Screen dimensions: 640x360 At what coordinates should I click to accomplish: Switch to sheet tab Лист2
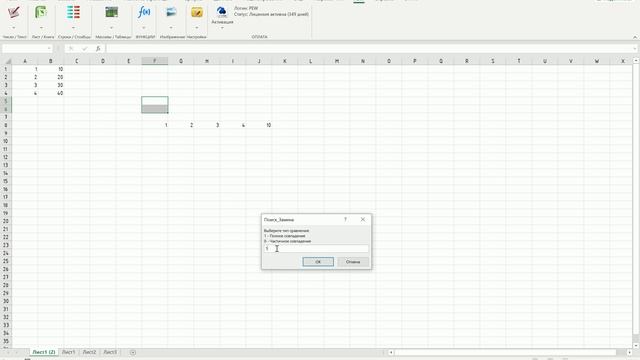89,352
